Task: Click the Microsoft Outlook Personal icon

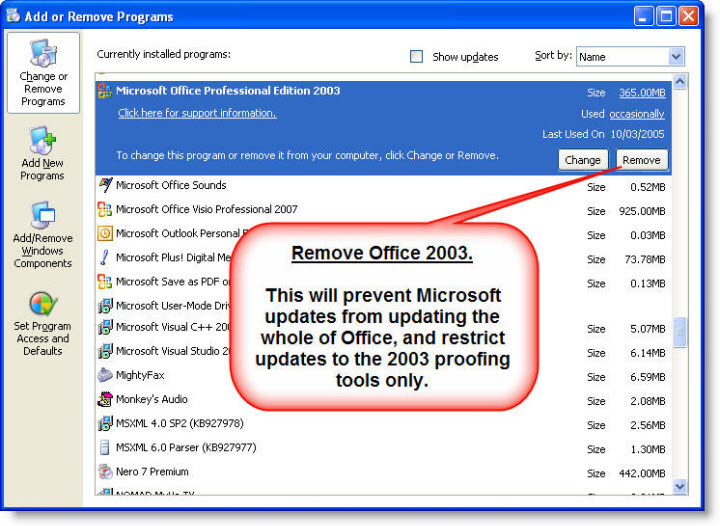Action: [x=105, y=233]
